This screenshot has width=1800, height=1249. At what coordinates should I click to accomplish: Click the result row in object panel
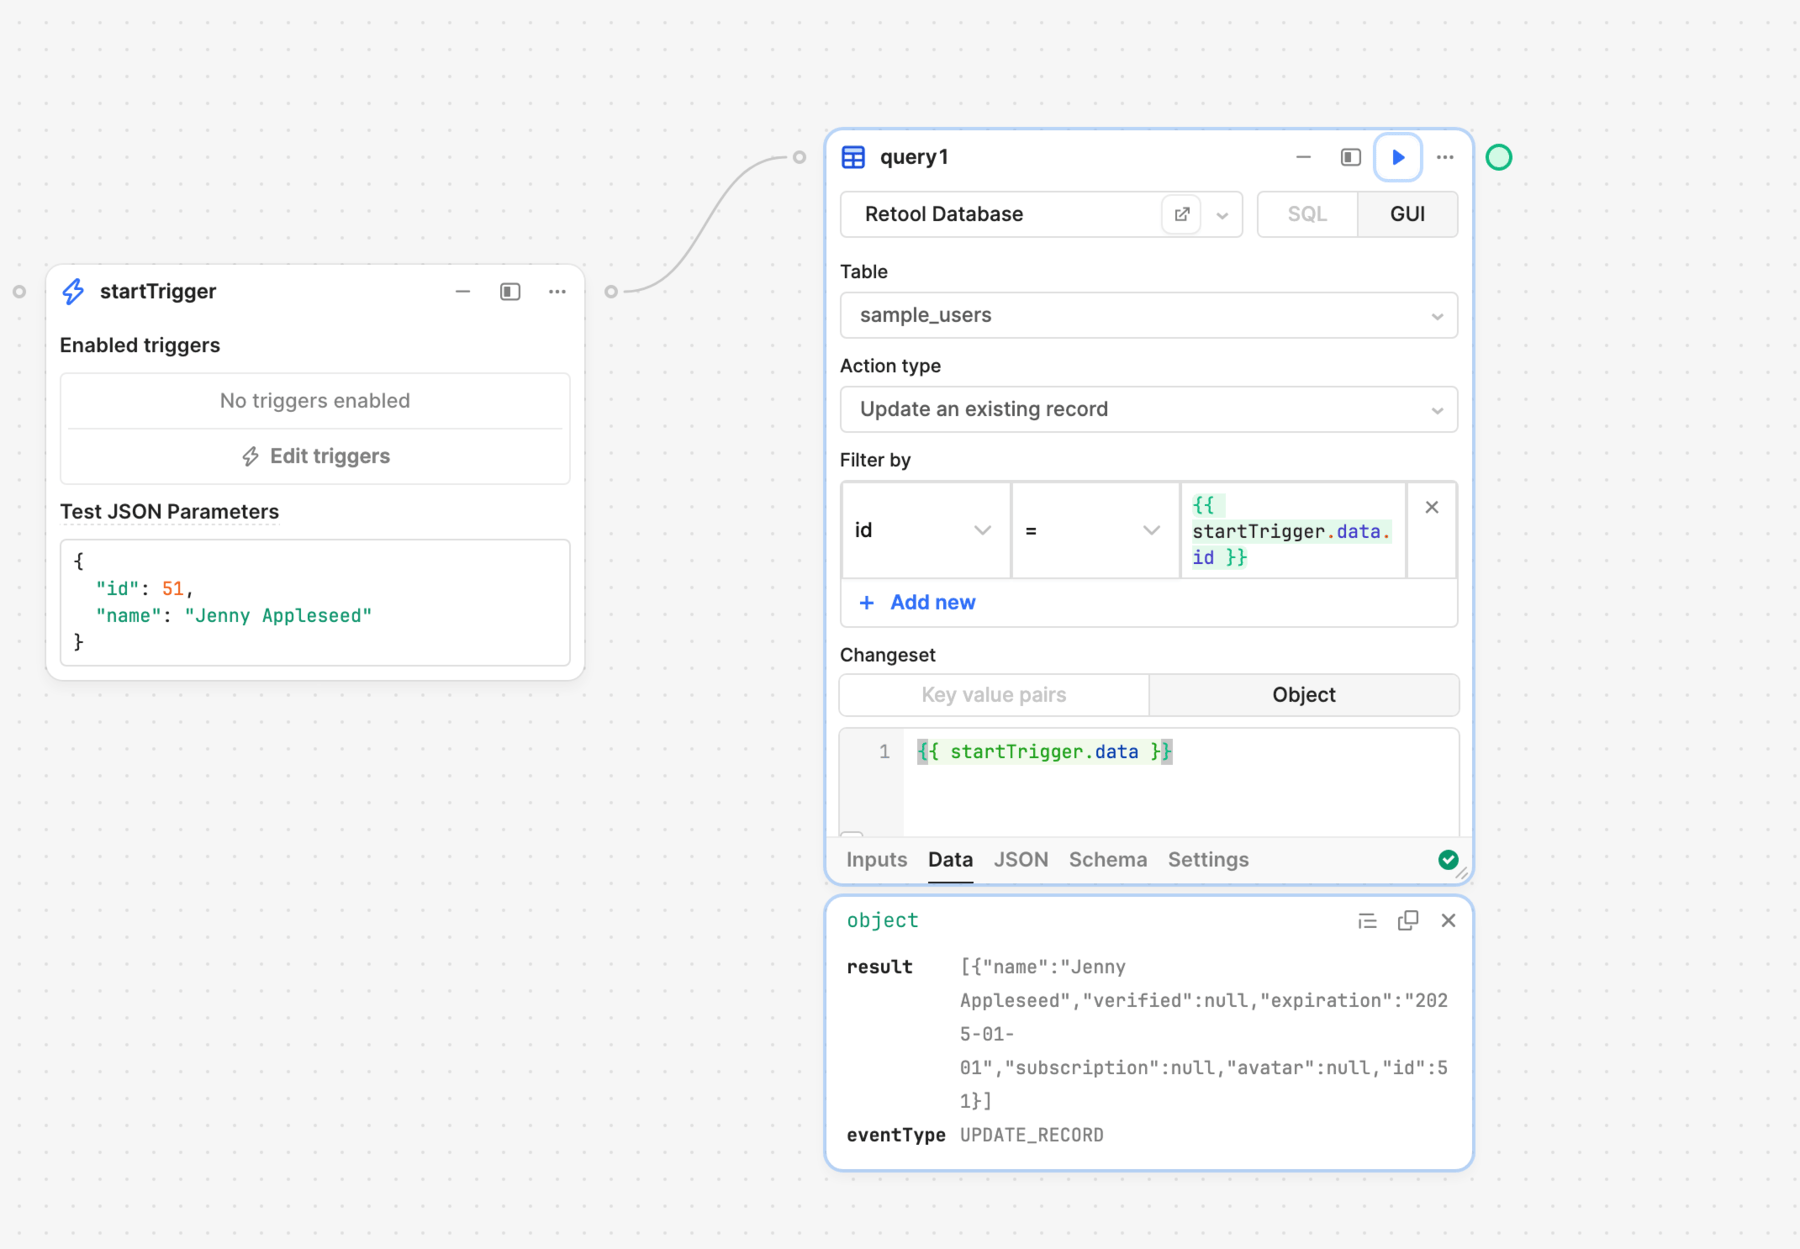[x=1148, y=1034]
